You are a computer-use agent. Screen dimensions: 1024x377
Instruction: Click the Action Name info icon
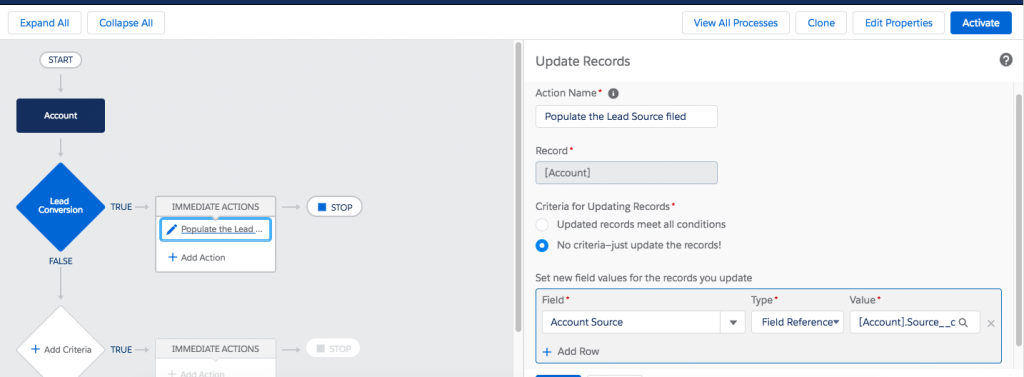click(x=613, y=93)
